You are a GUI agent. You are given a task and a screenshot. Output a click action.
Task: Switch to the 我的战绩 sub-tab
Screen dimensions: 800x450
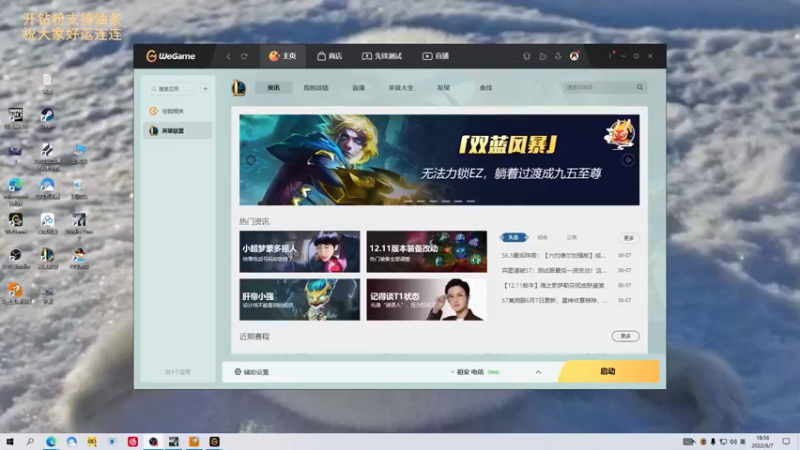click(x=316, y=88)
